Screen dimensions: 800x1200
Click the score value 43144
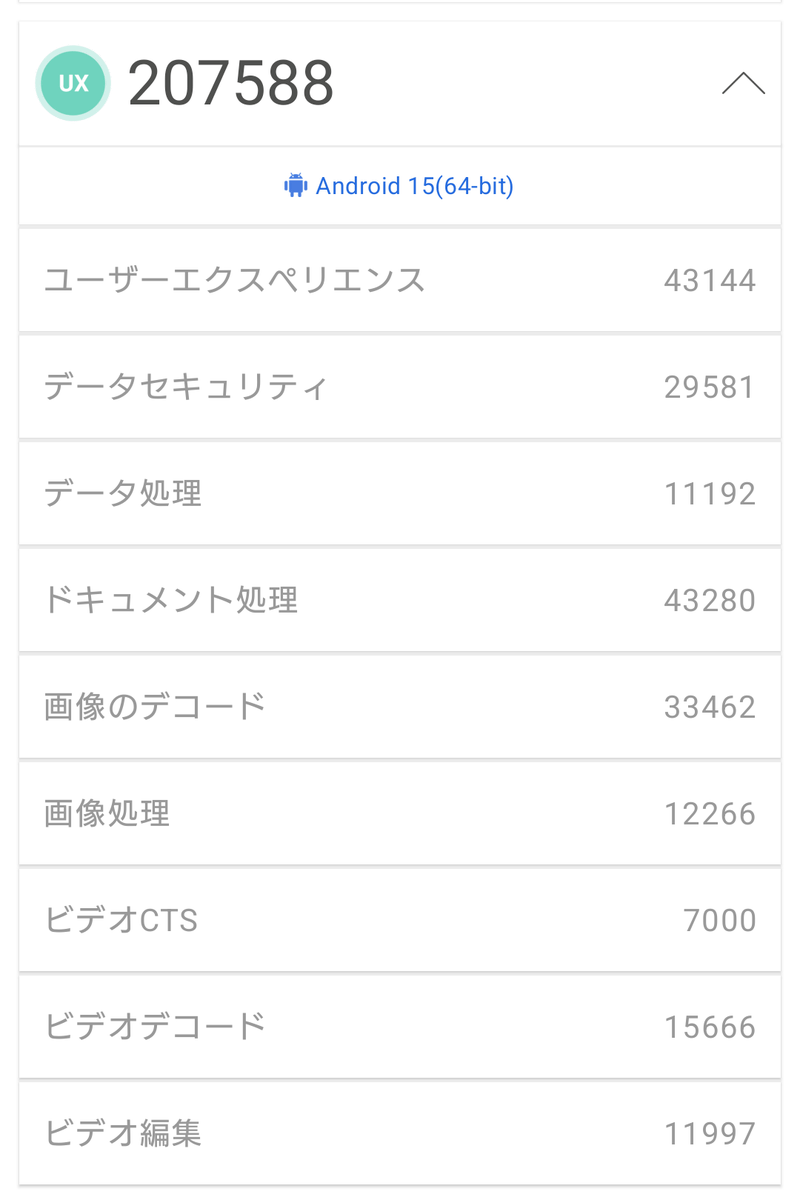click(x=709, y=280)
